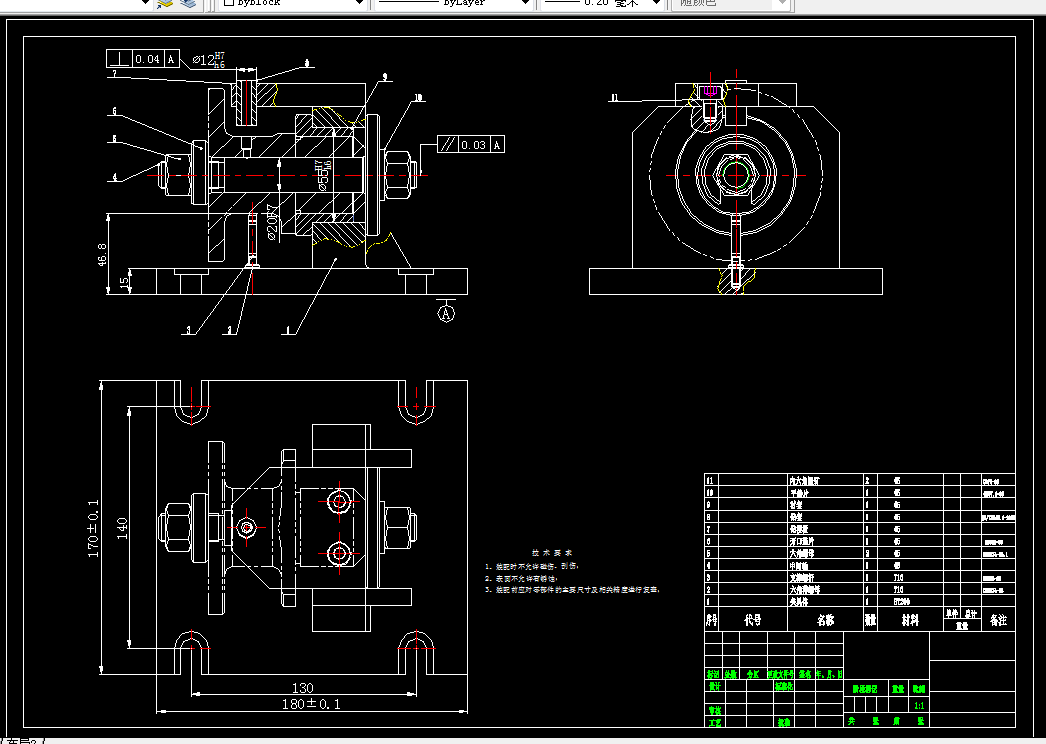
Task: Select the circled datum A symbol
Action: [446, 312]
